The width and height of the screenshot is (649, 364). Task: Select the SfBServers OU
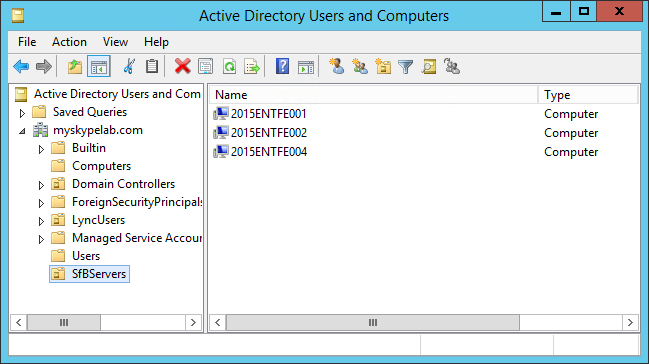[x=99, y=274]
